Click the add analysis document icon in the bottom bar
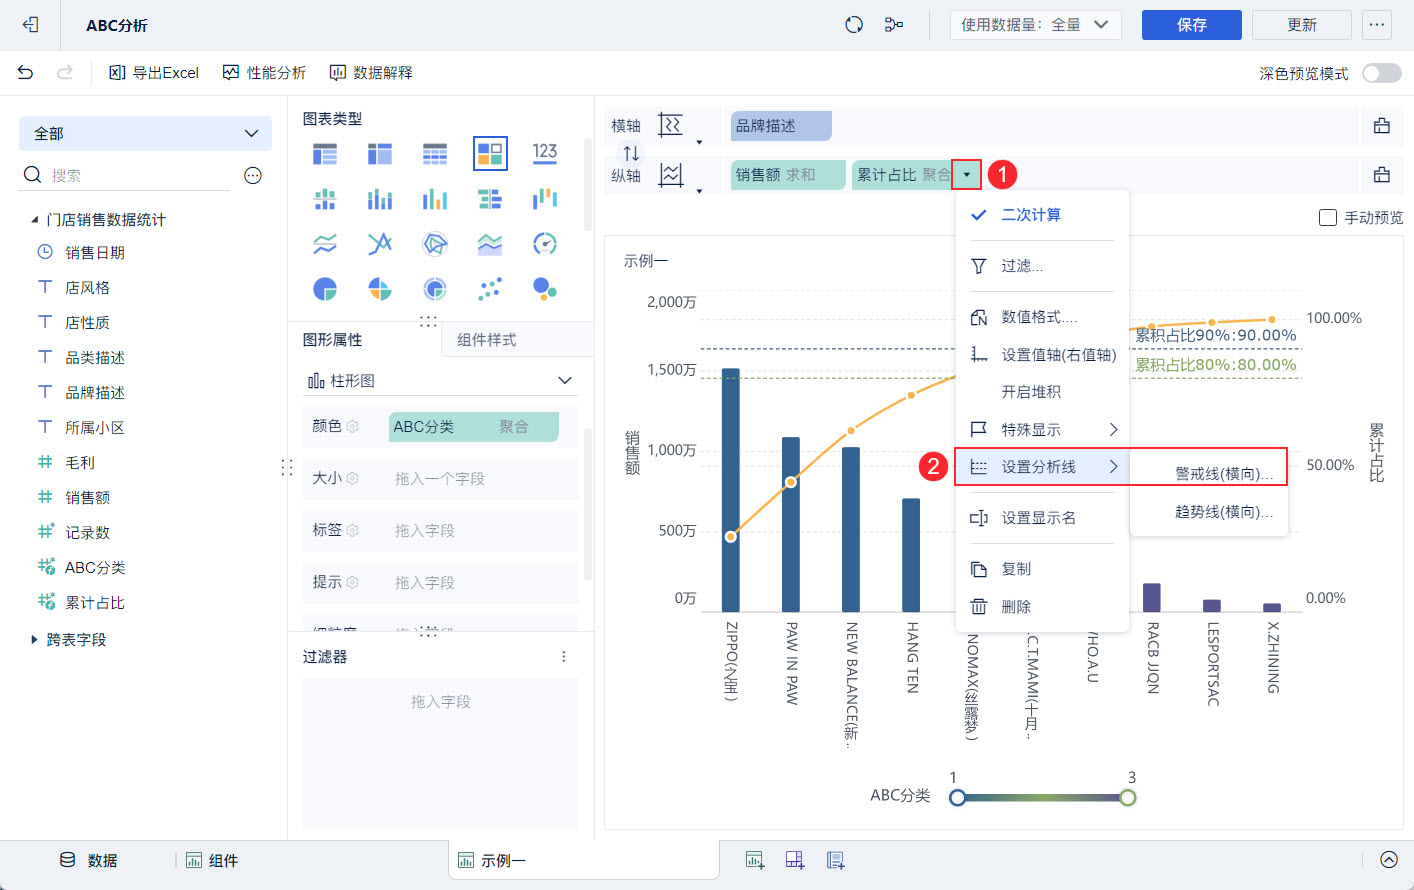Screen dimensions: 1414x890 836,860
